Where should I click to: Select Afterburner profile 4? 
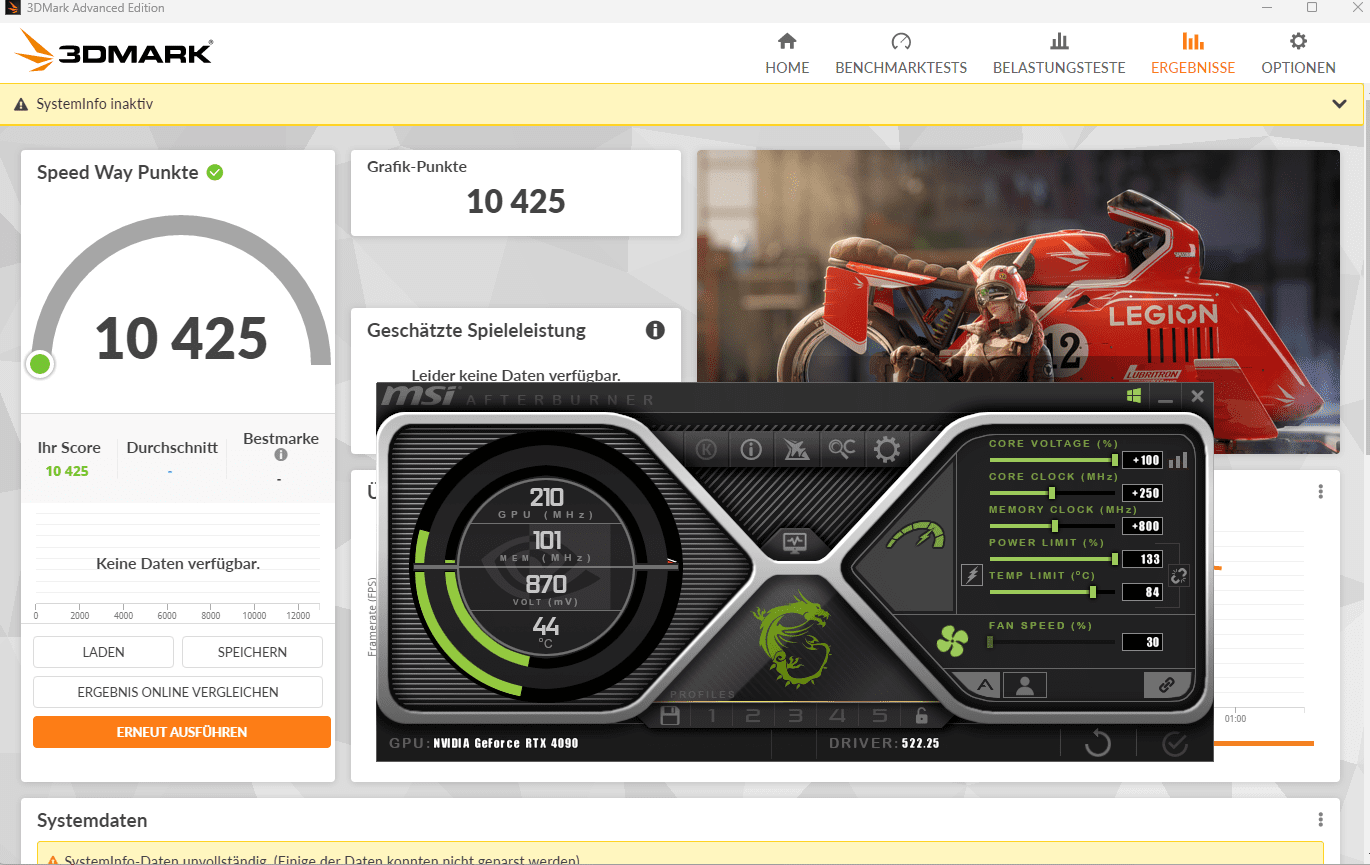point(837,716)
